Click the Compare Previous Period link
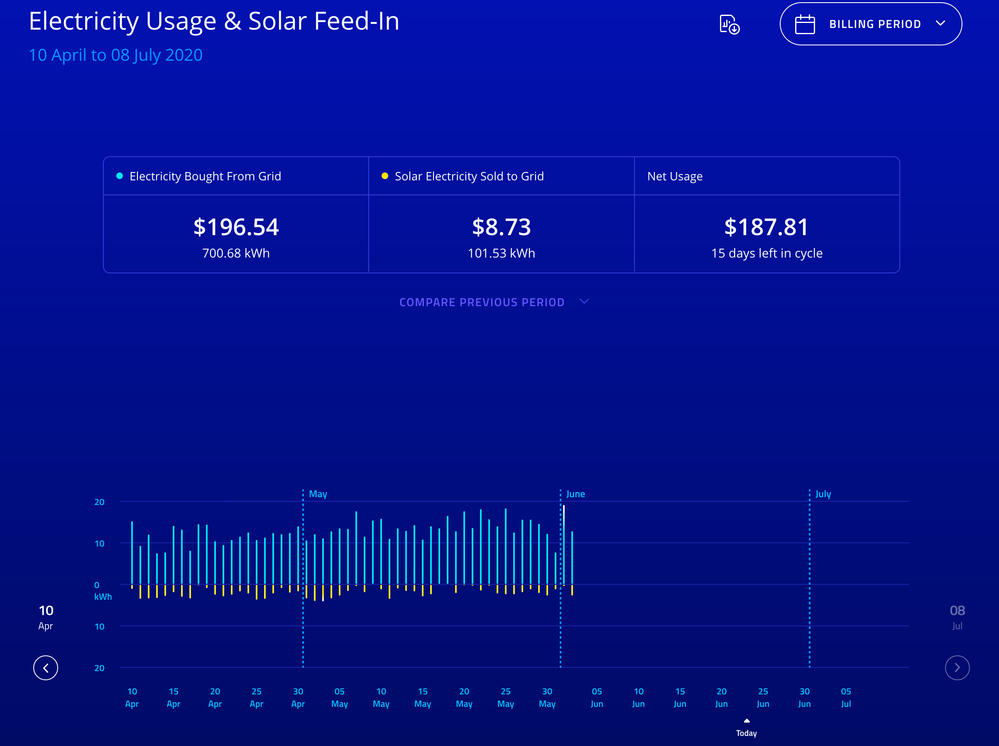This screenshot has width=999, height=746. 482,302
